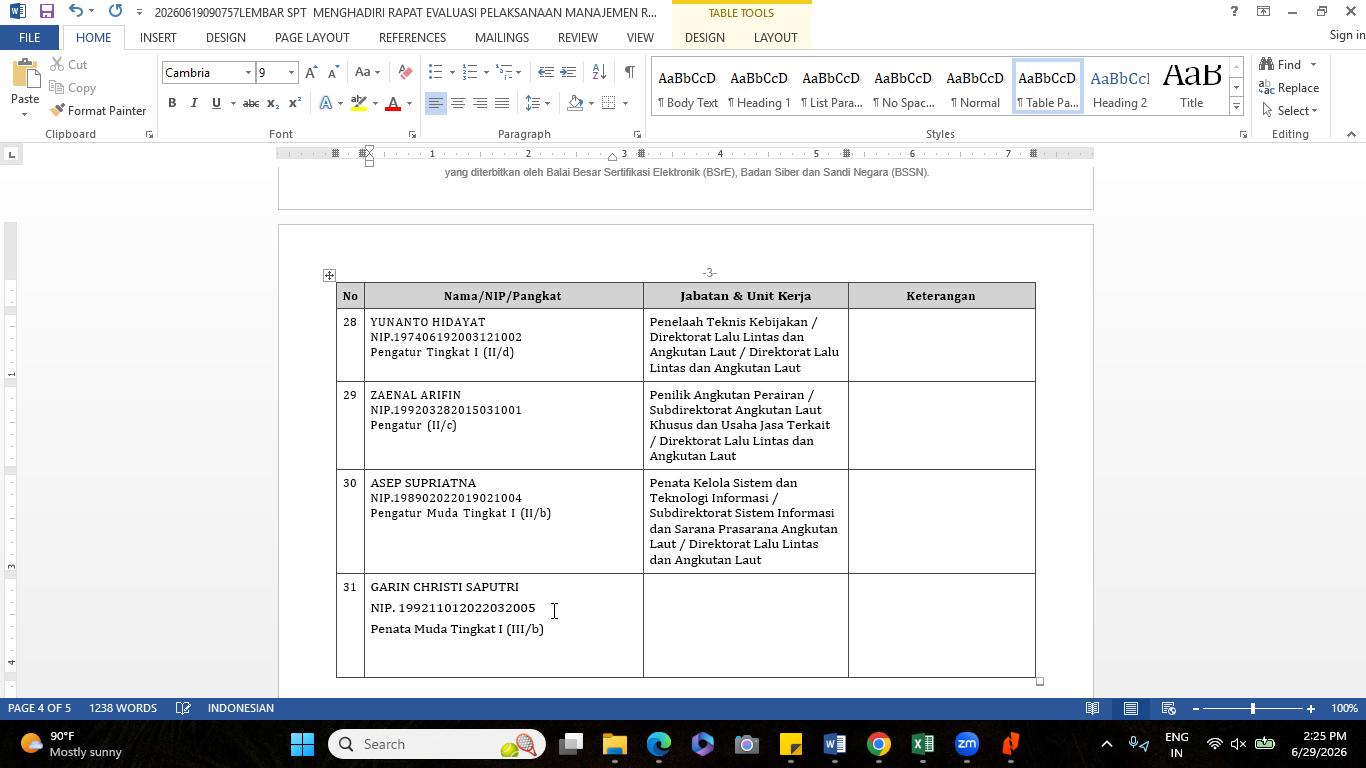Toggle Italic formatting
The height and width of the screenshot is (768, 1366).
pos(194,103)
